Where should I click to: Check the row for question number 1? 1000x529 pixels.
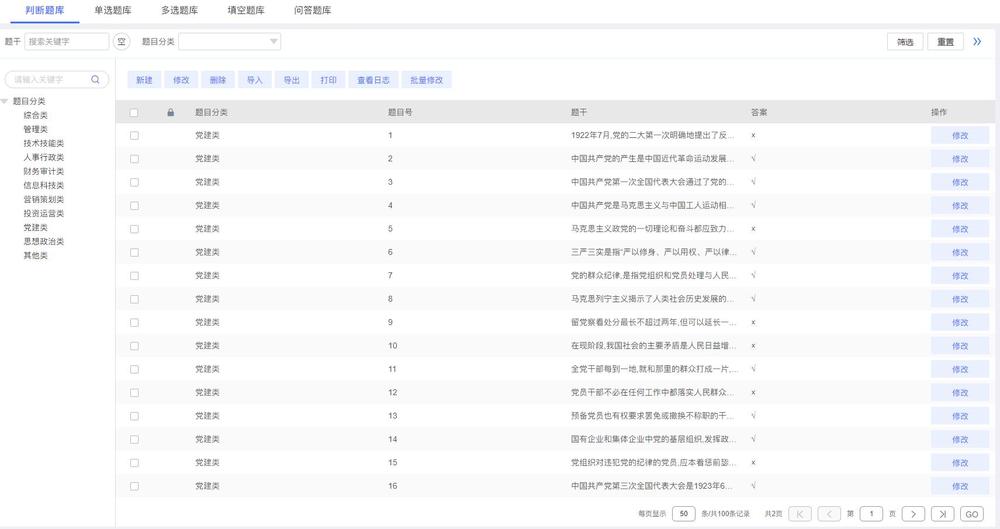point(134,135)
